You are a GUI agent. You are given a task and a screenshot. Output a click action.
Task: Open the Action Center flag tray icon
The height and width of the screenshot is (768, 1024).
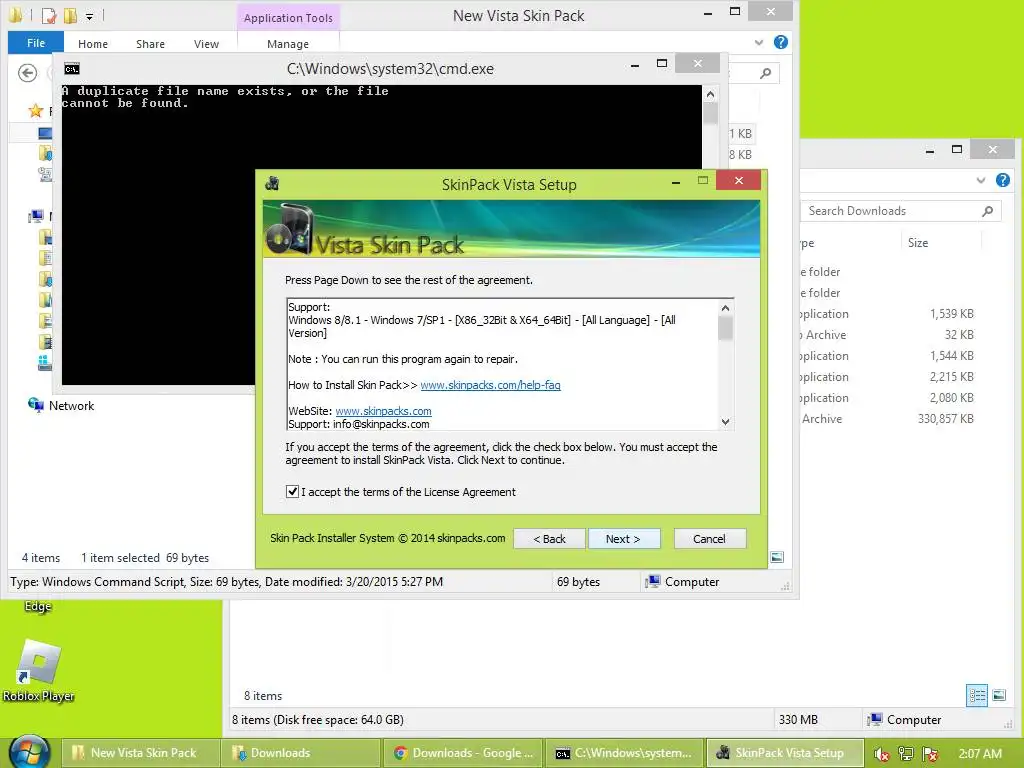[x=931, y=754]
